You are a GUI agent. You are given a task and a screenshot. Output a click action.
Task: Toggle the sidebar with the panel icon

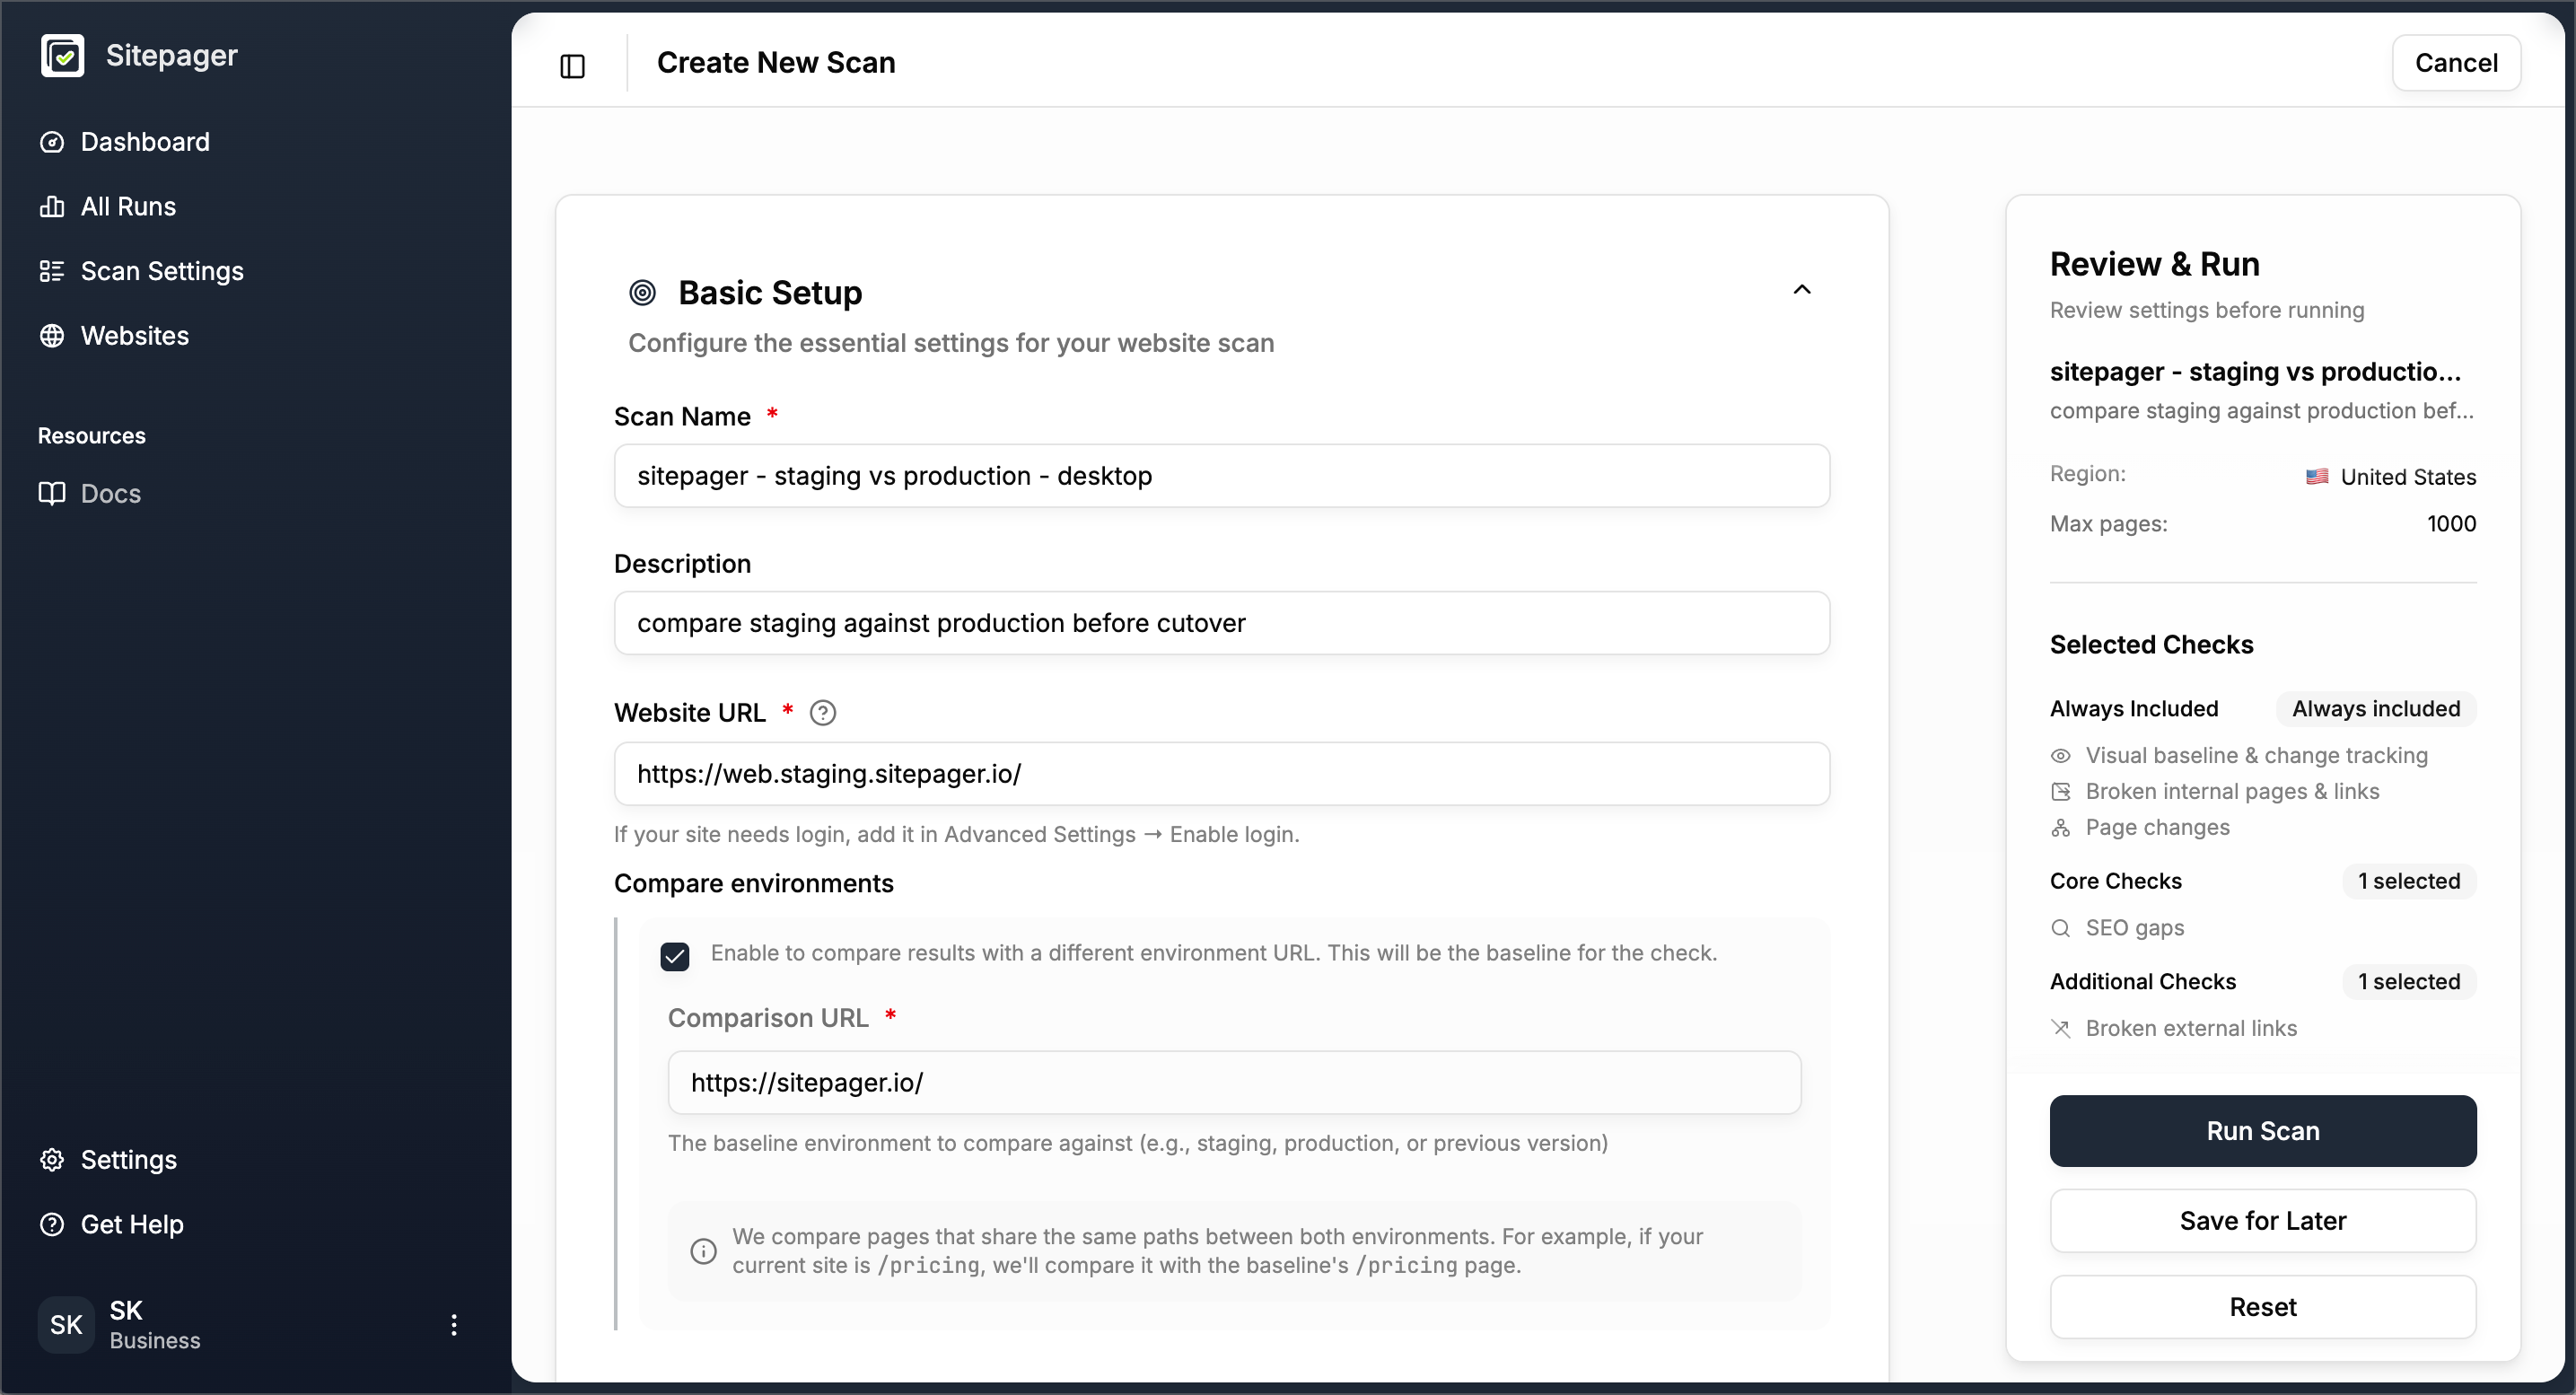572,66
